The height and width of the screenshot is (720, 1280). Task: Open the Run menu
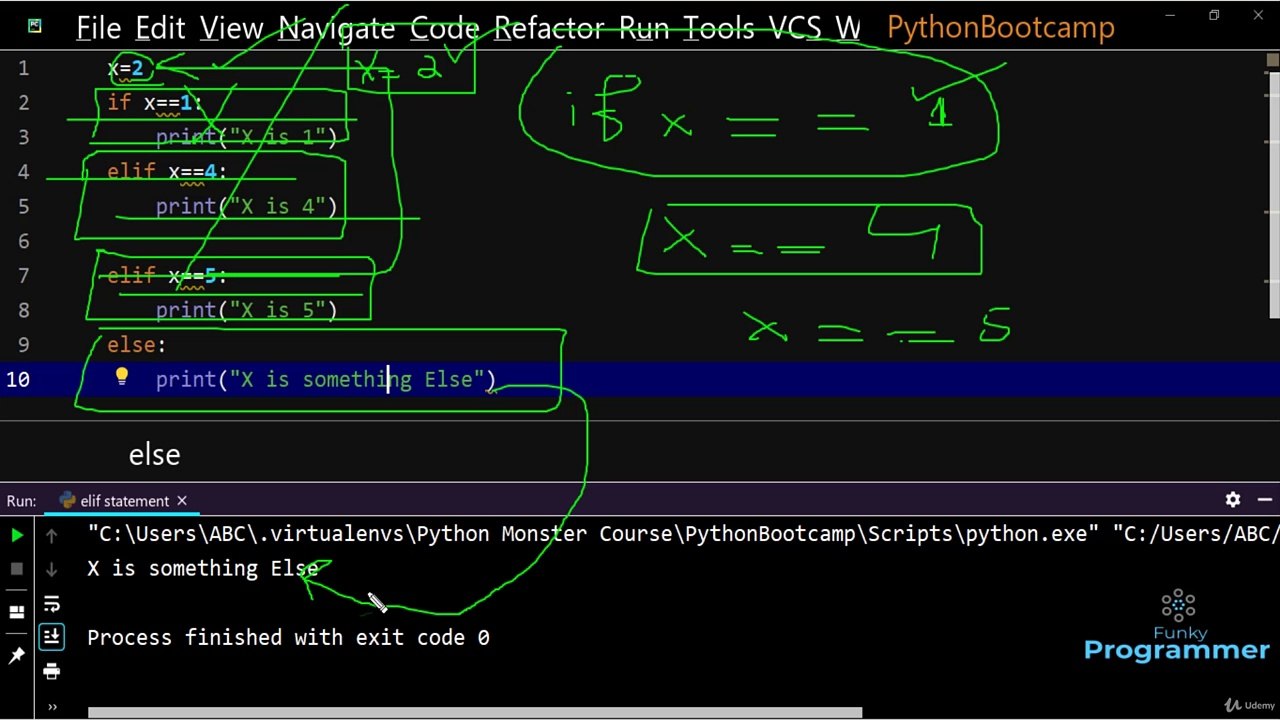645,27
